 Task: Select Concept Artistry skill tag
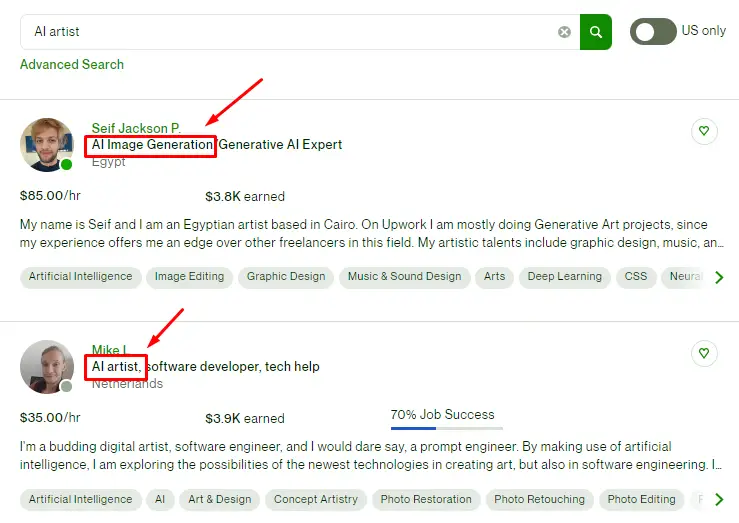click(x=316, y=499)
